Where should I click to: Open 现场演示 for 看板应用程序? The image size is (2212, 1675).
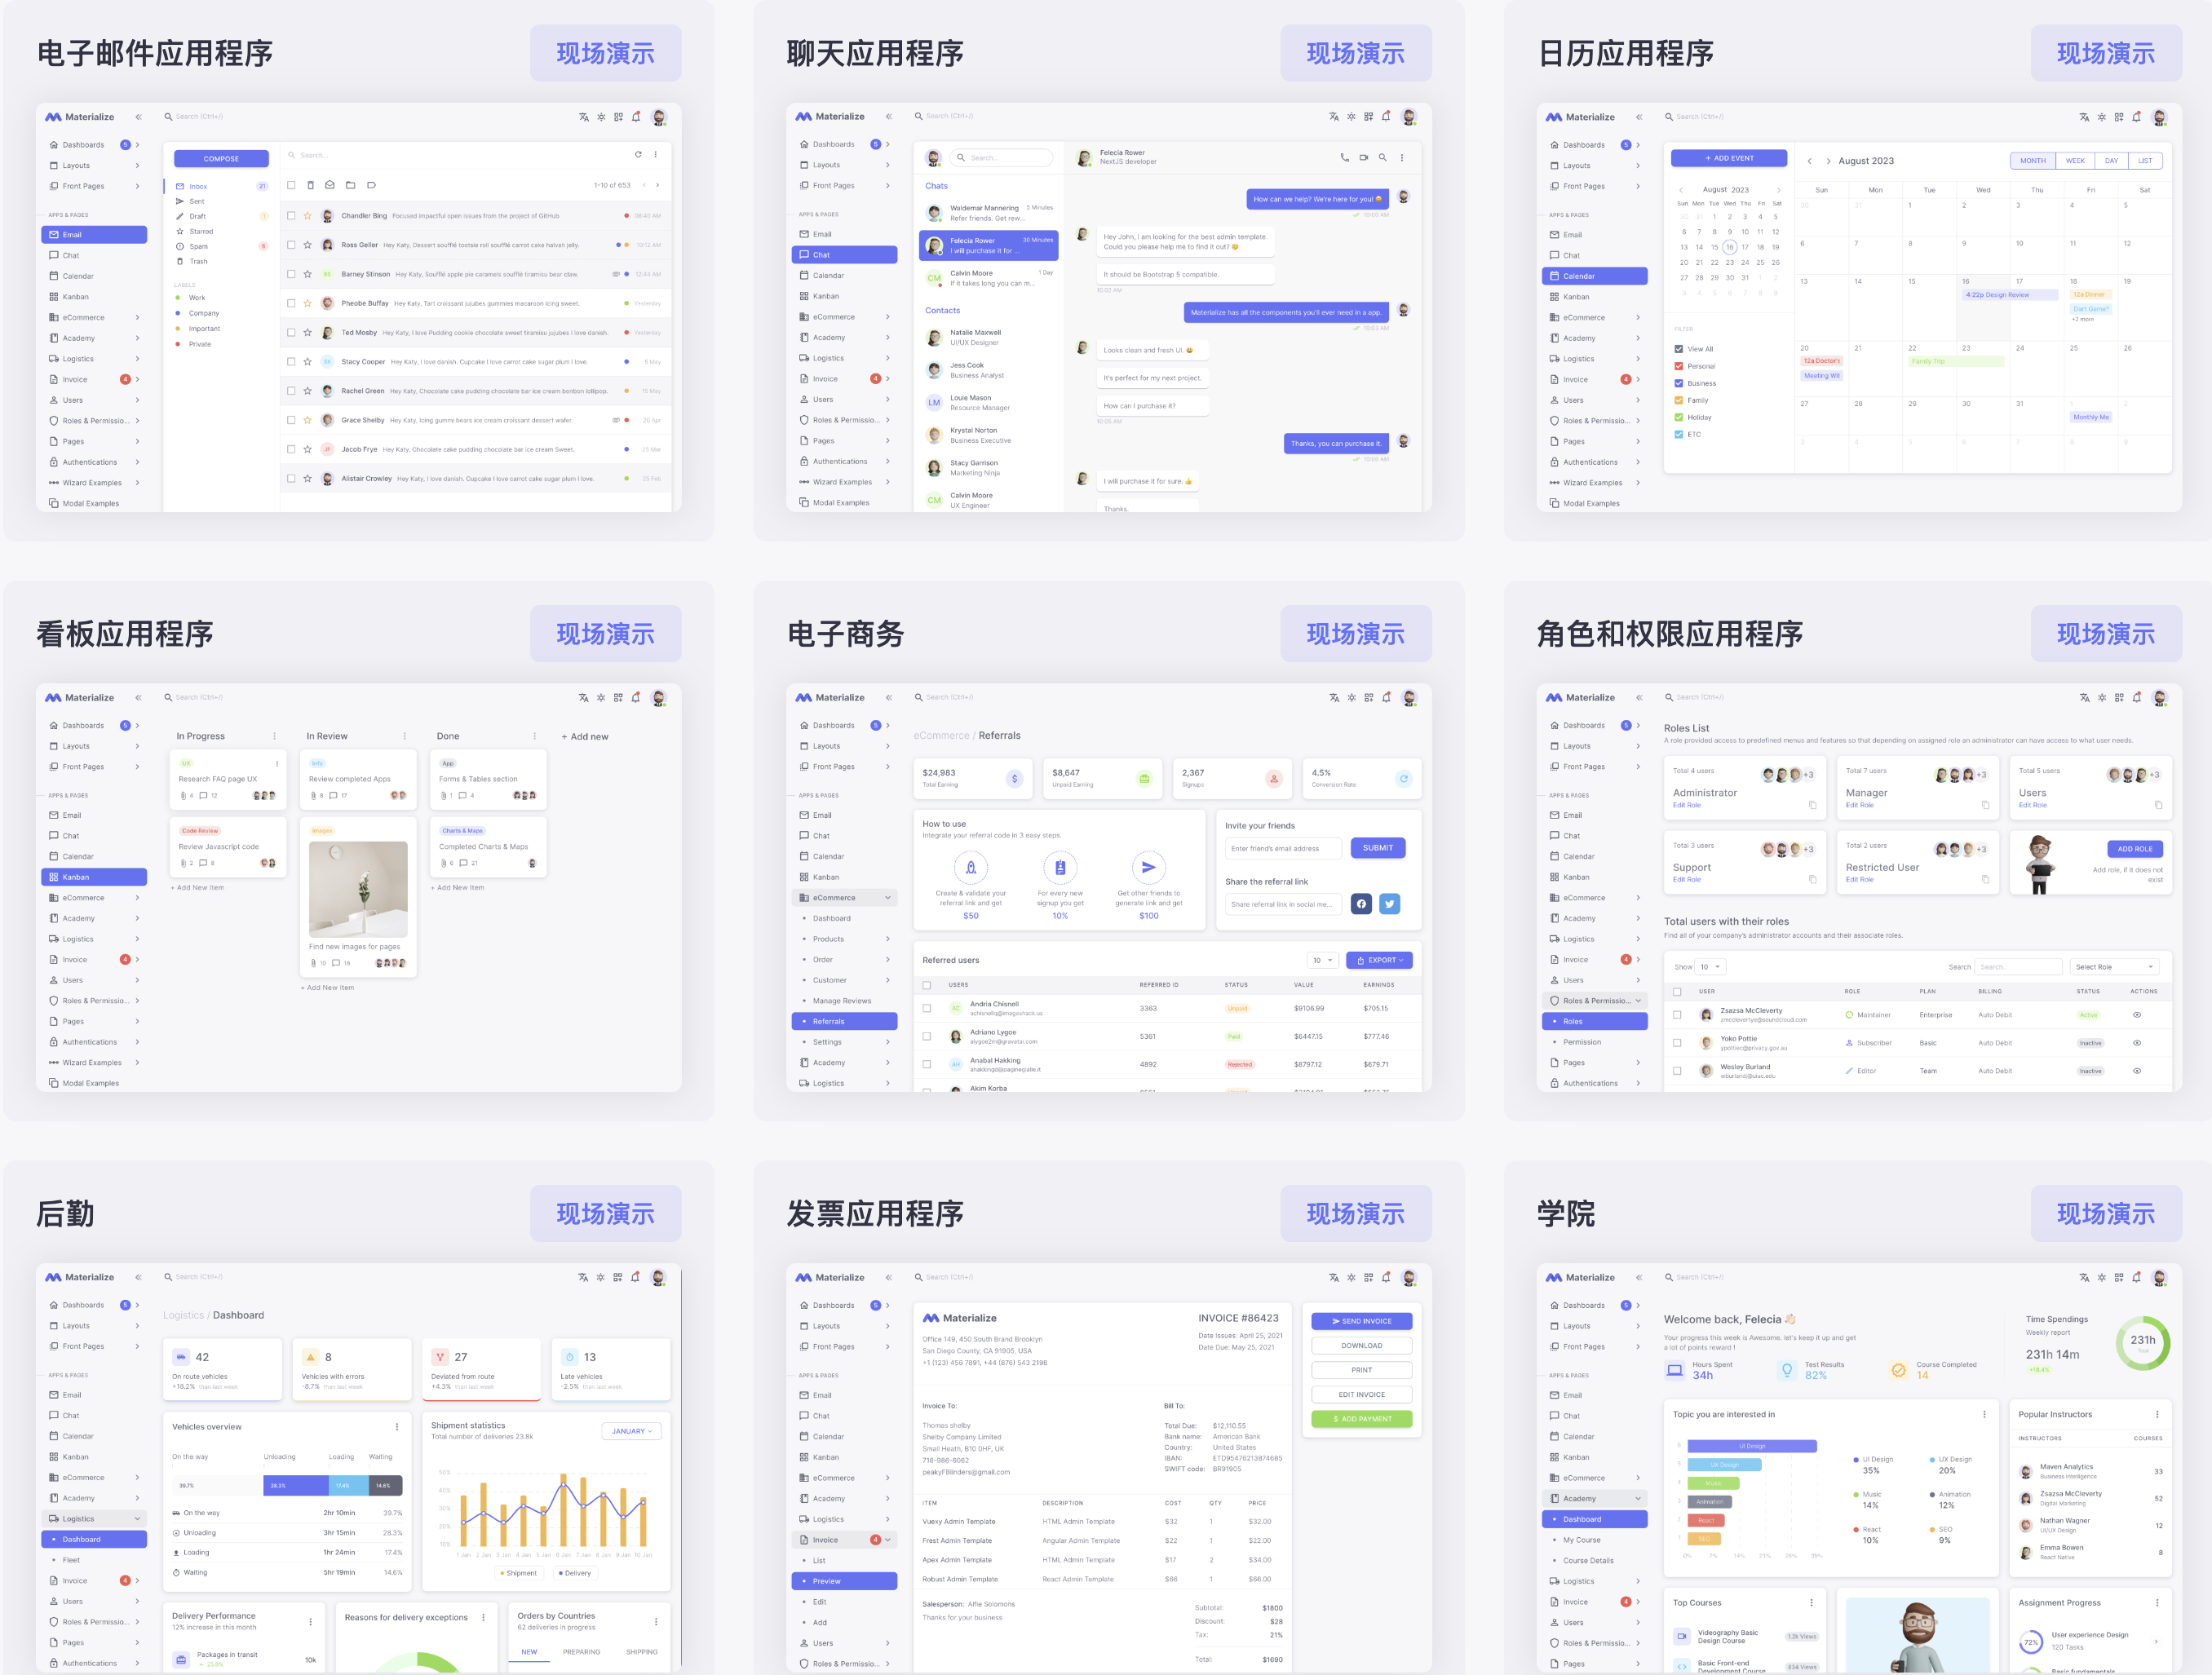pyautogui.click(x=605, y=633)
